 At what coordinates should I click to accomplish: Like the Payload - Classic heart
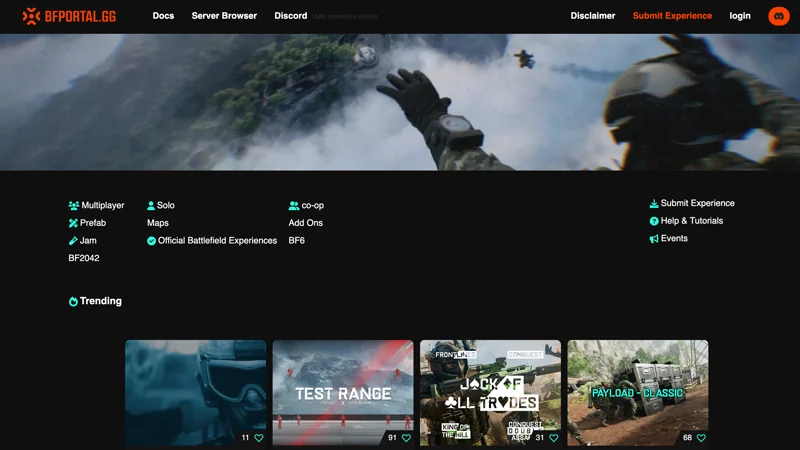pyautogui.click(x=701, y=438)
